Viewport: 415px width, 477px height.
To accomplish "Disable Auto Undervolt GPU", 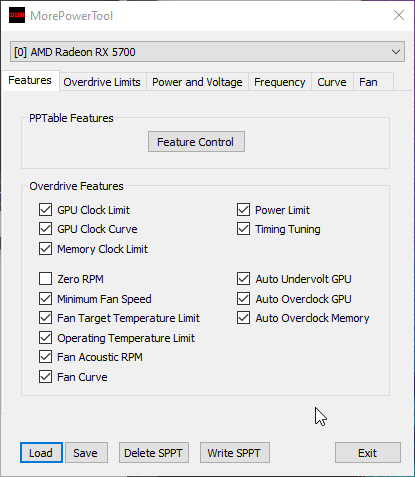I will 243,279.
